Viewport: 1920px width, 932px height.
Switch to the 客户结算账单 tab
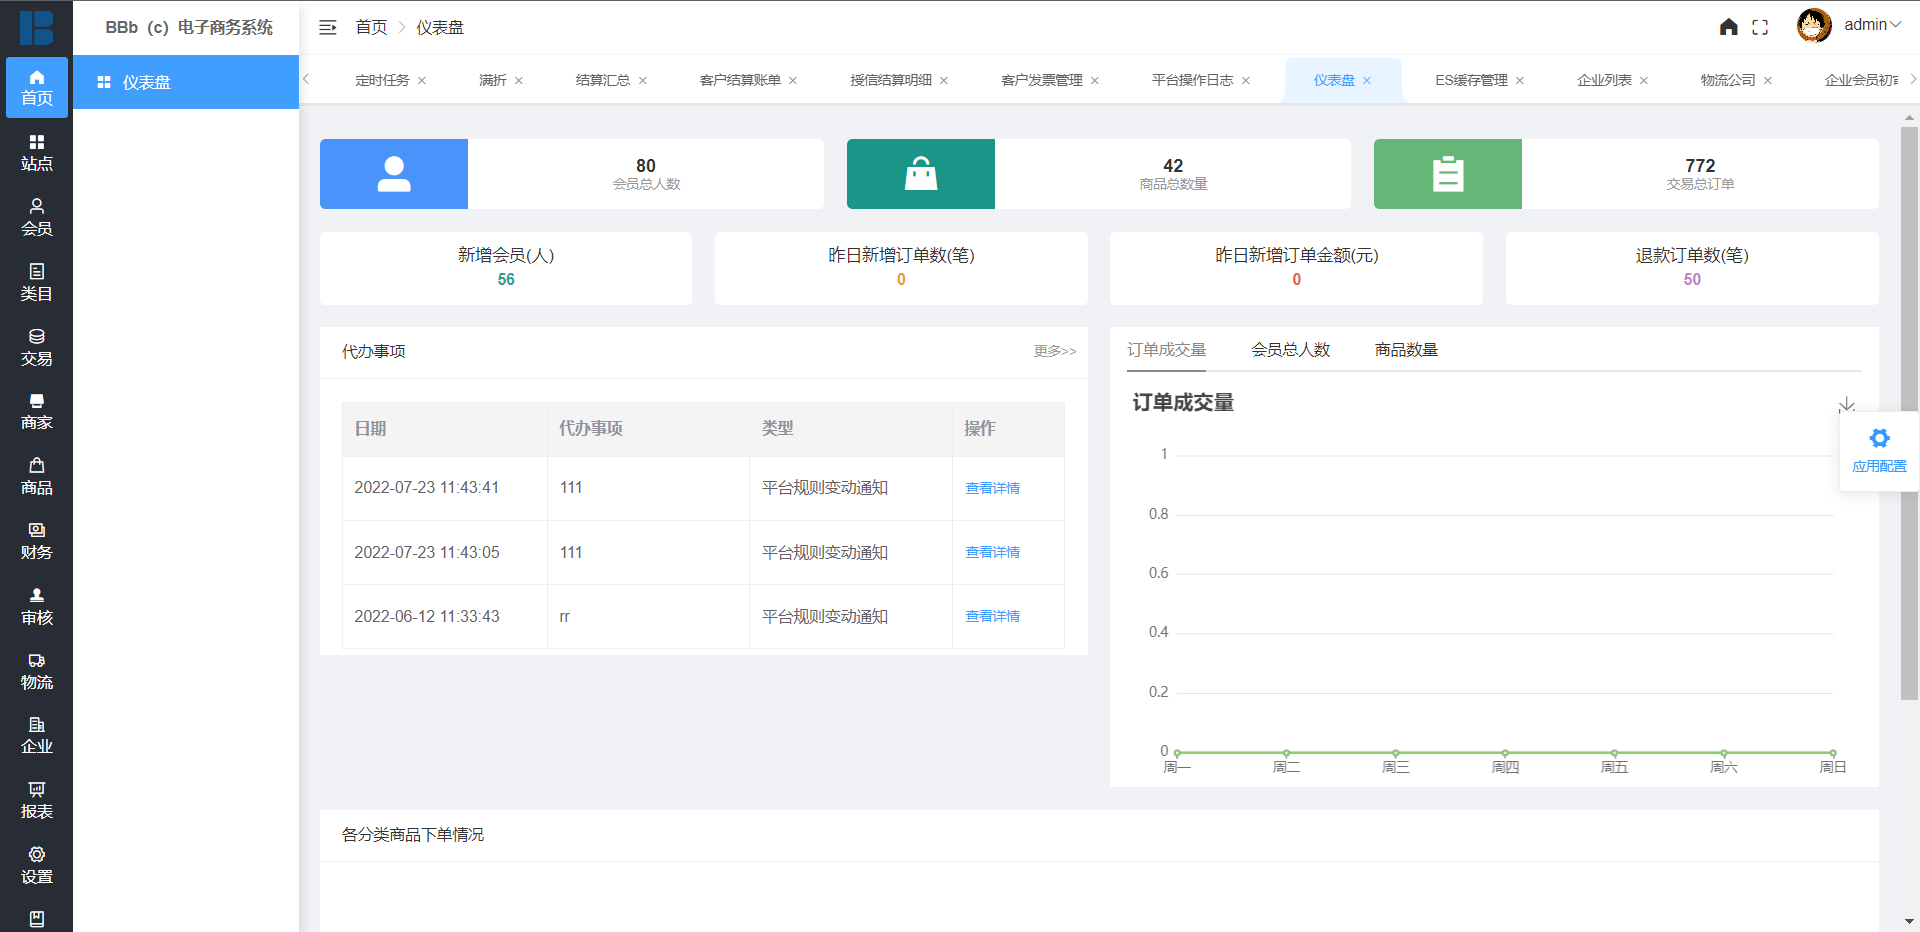coord(740,80)
